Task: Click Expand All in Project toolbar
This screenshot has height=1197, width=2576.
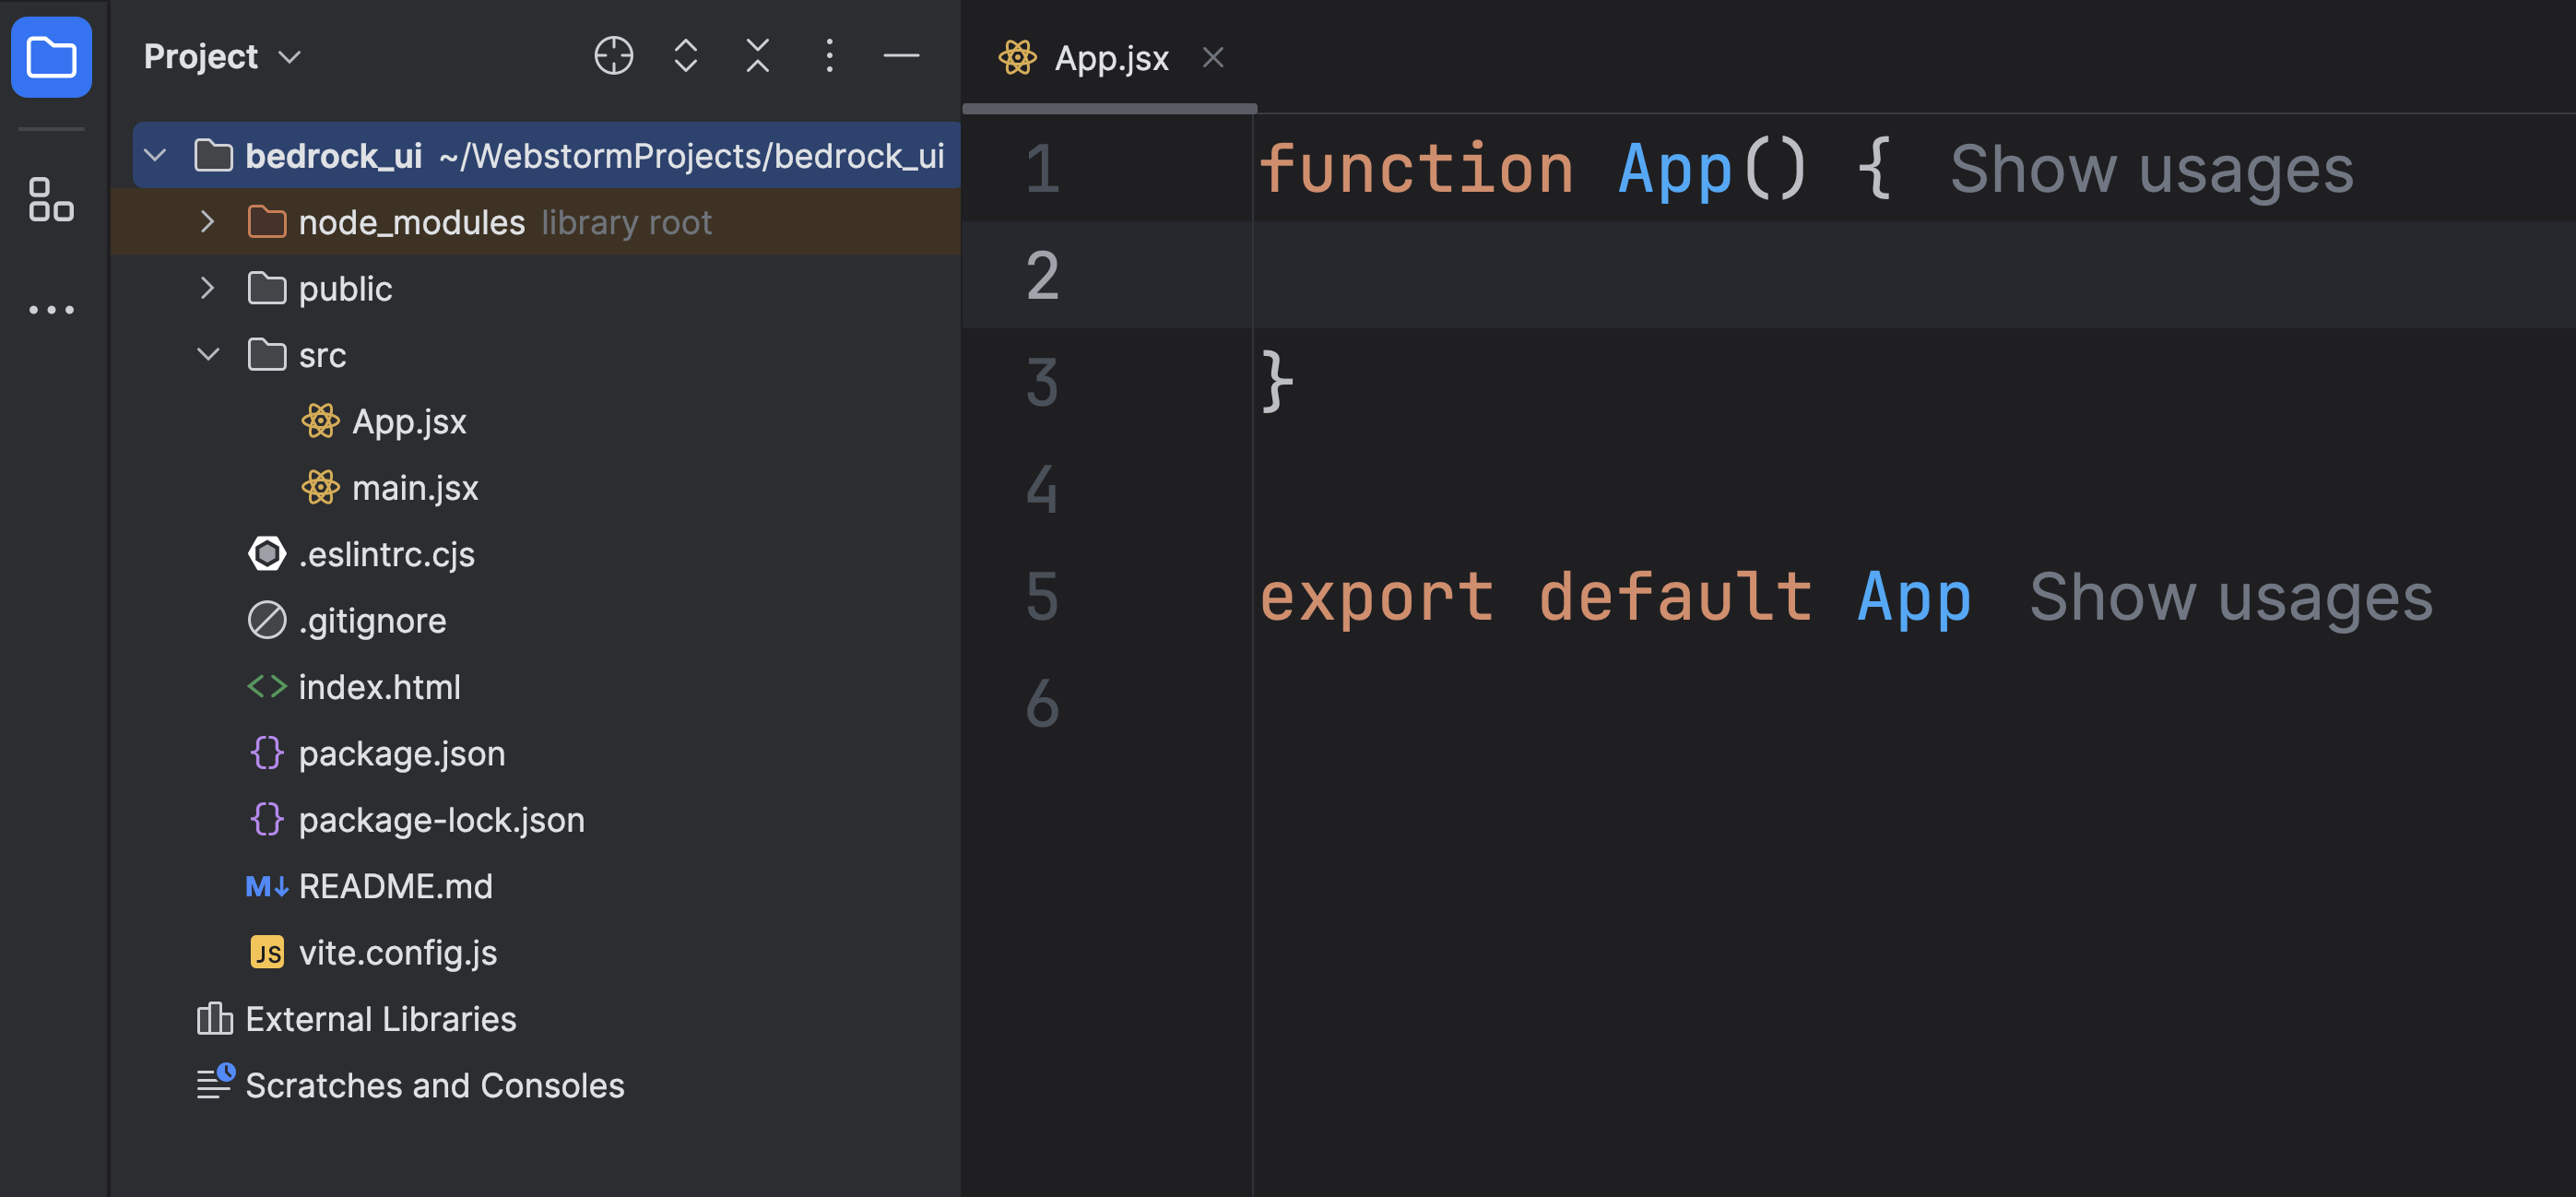Action: (x=685, y=56)
